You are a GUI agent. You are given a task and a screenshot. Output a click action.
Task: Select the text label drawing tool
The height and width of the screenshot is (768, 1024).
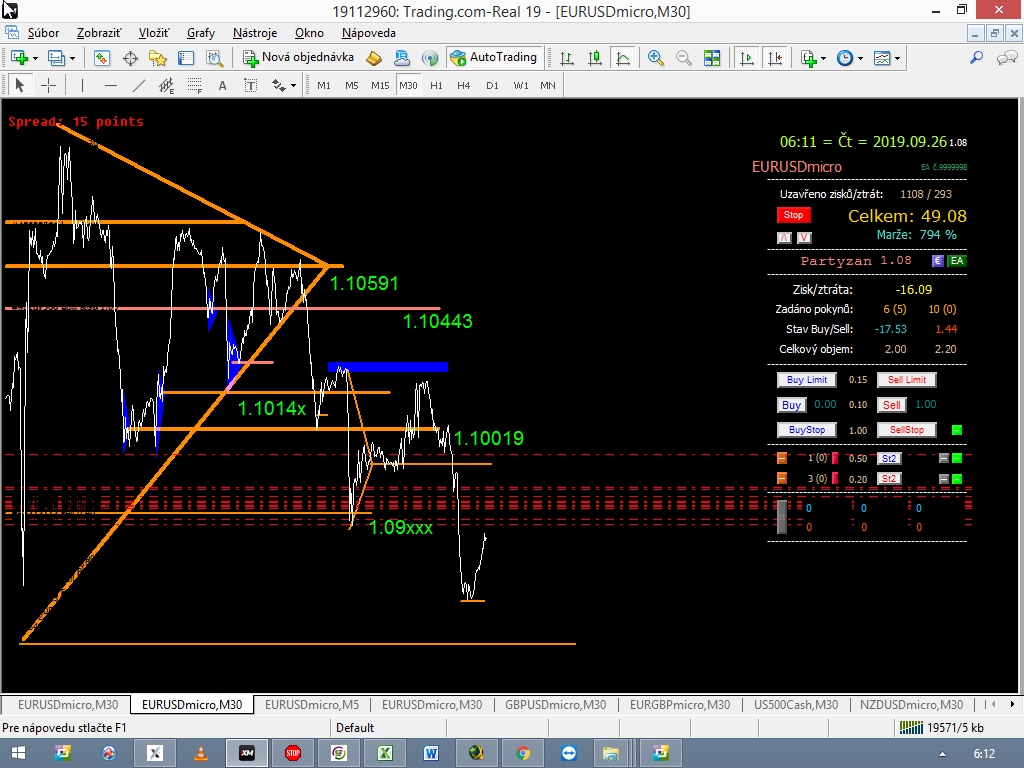tap(222, 85)
